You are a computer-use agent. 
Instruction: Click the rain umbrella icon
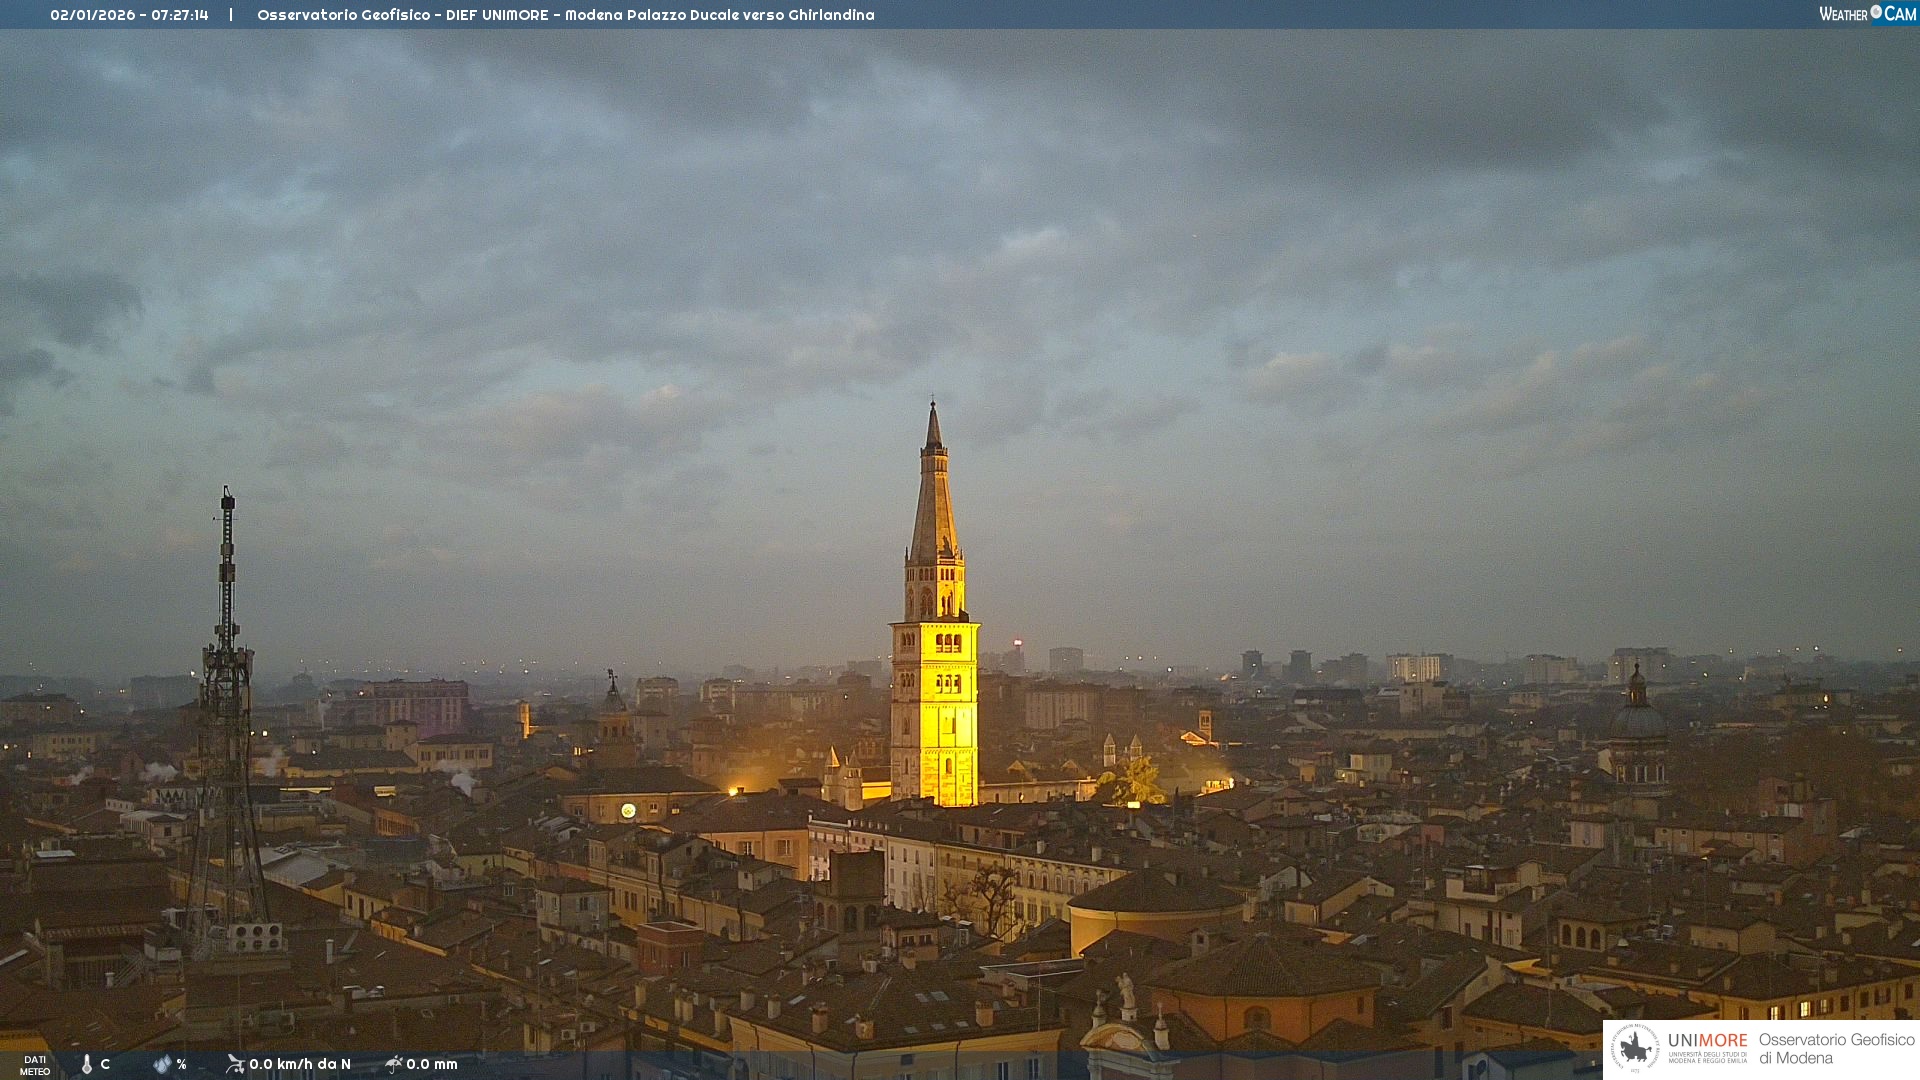coord(393,1064)
